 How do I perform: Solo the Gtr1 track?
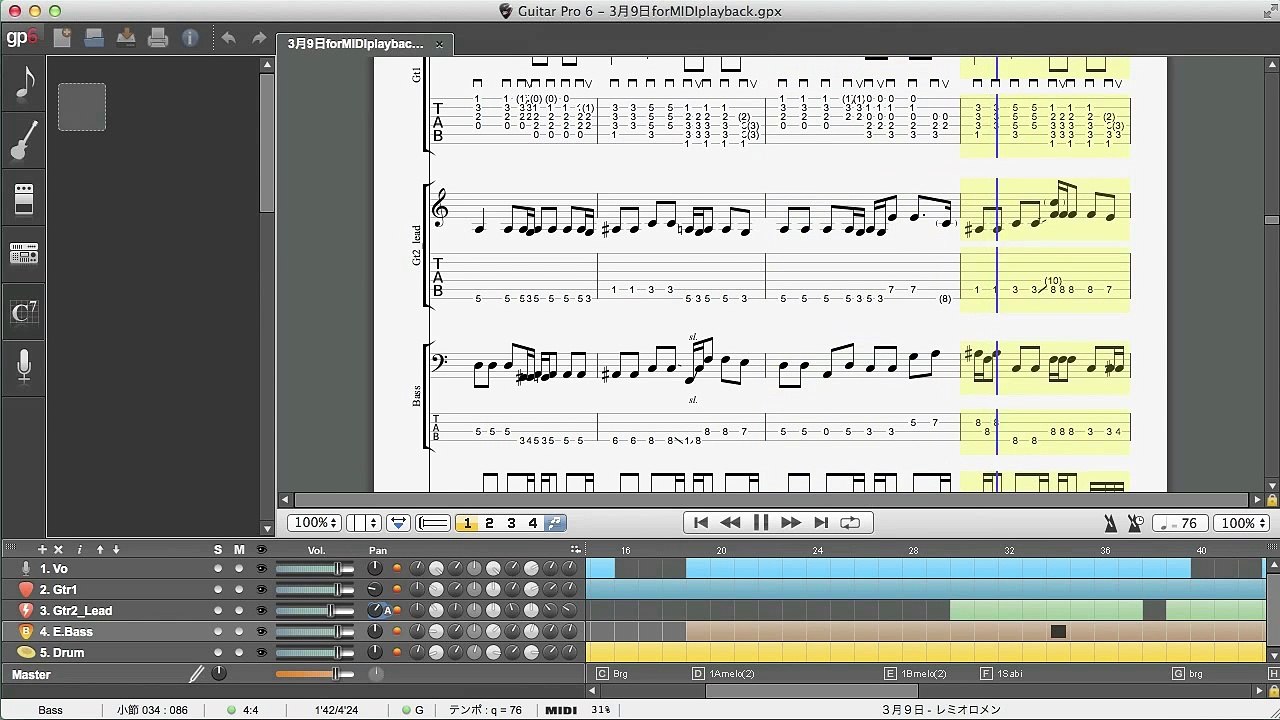point(218,590)
